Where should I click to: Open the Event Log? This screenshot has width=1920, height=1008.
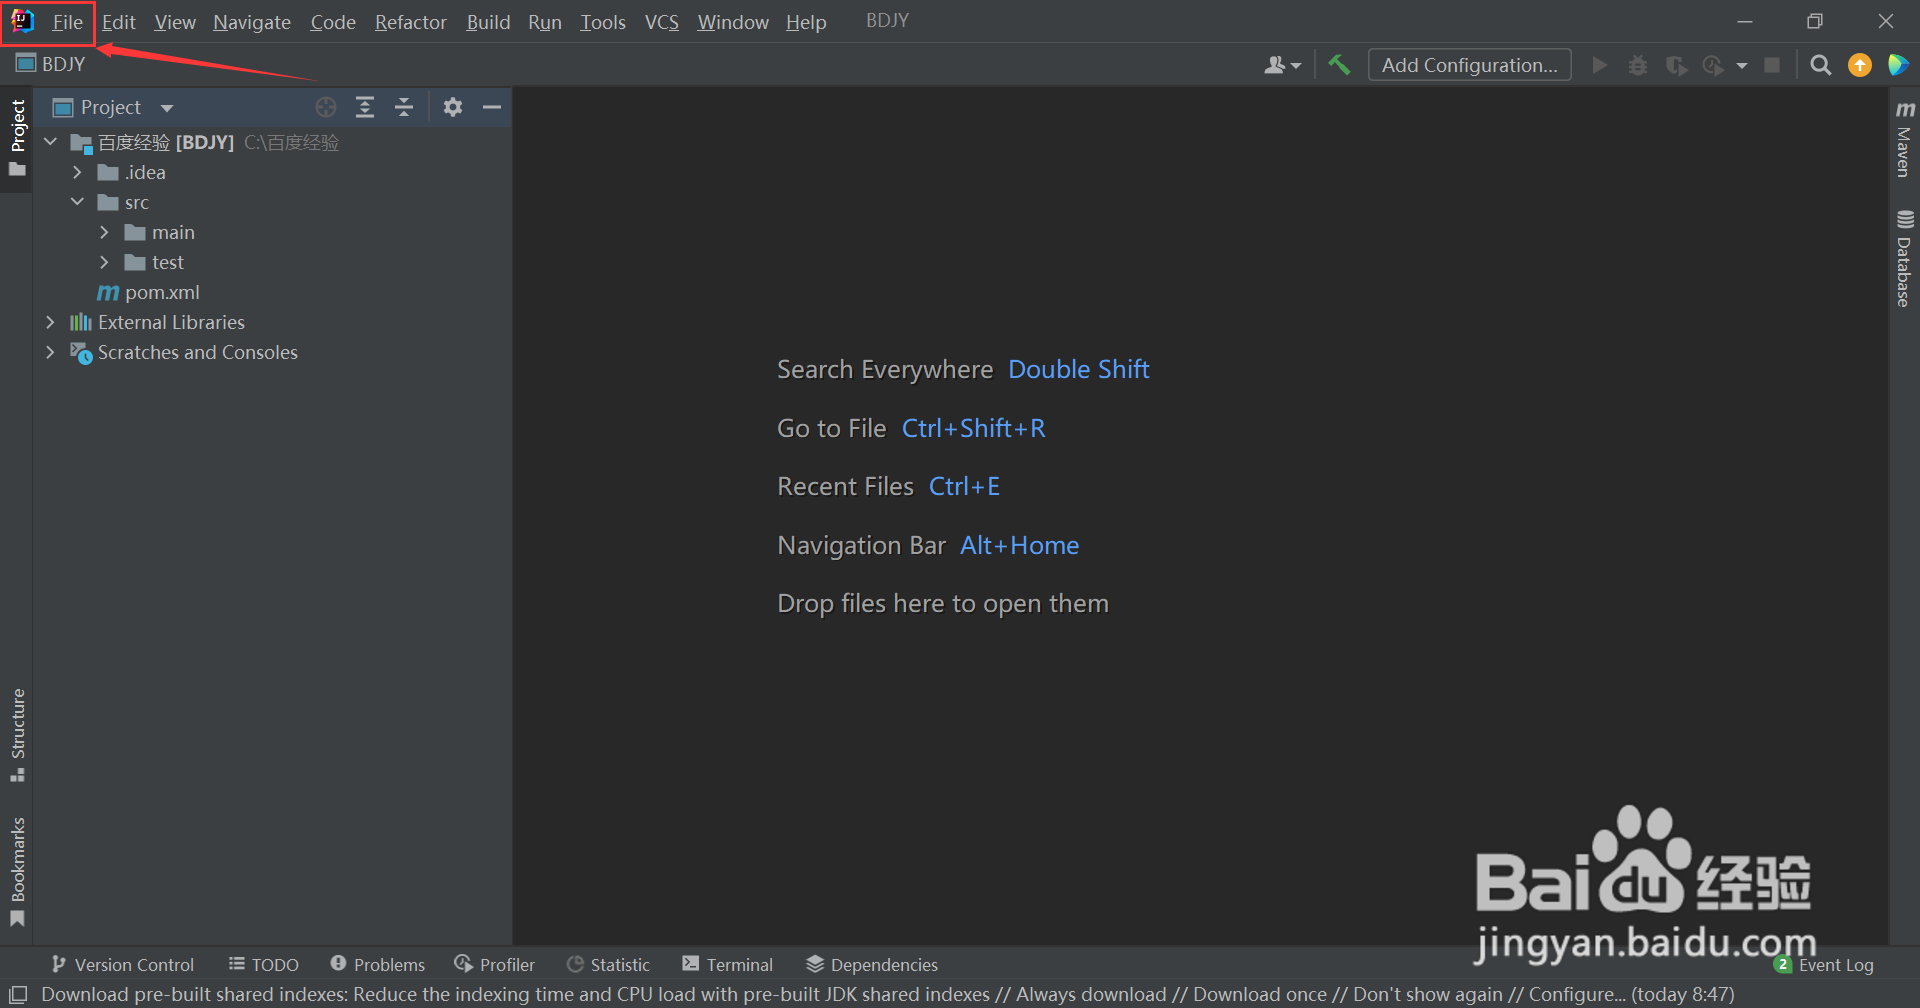pos(1824,964)
